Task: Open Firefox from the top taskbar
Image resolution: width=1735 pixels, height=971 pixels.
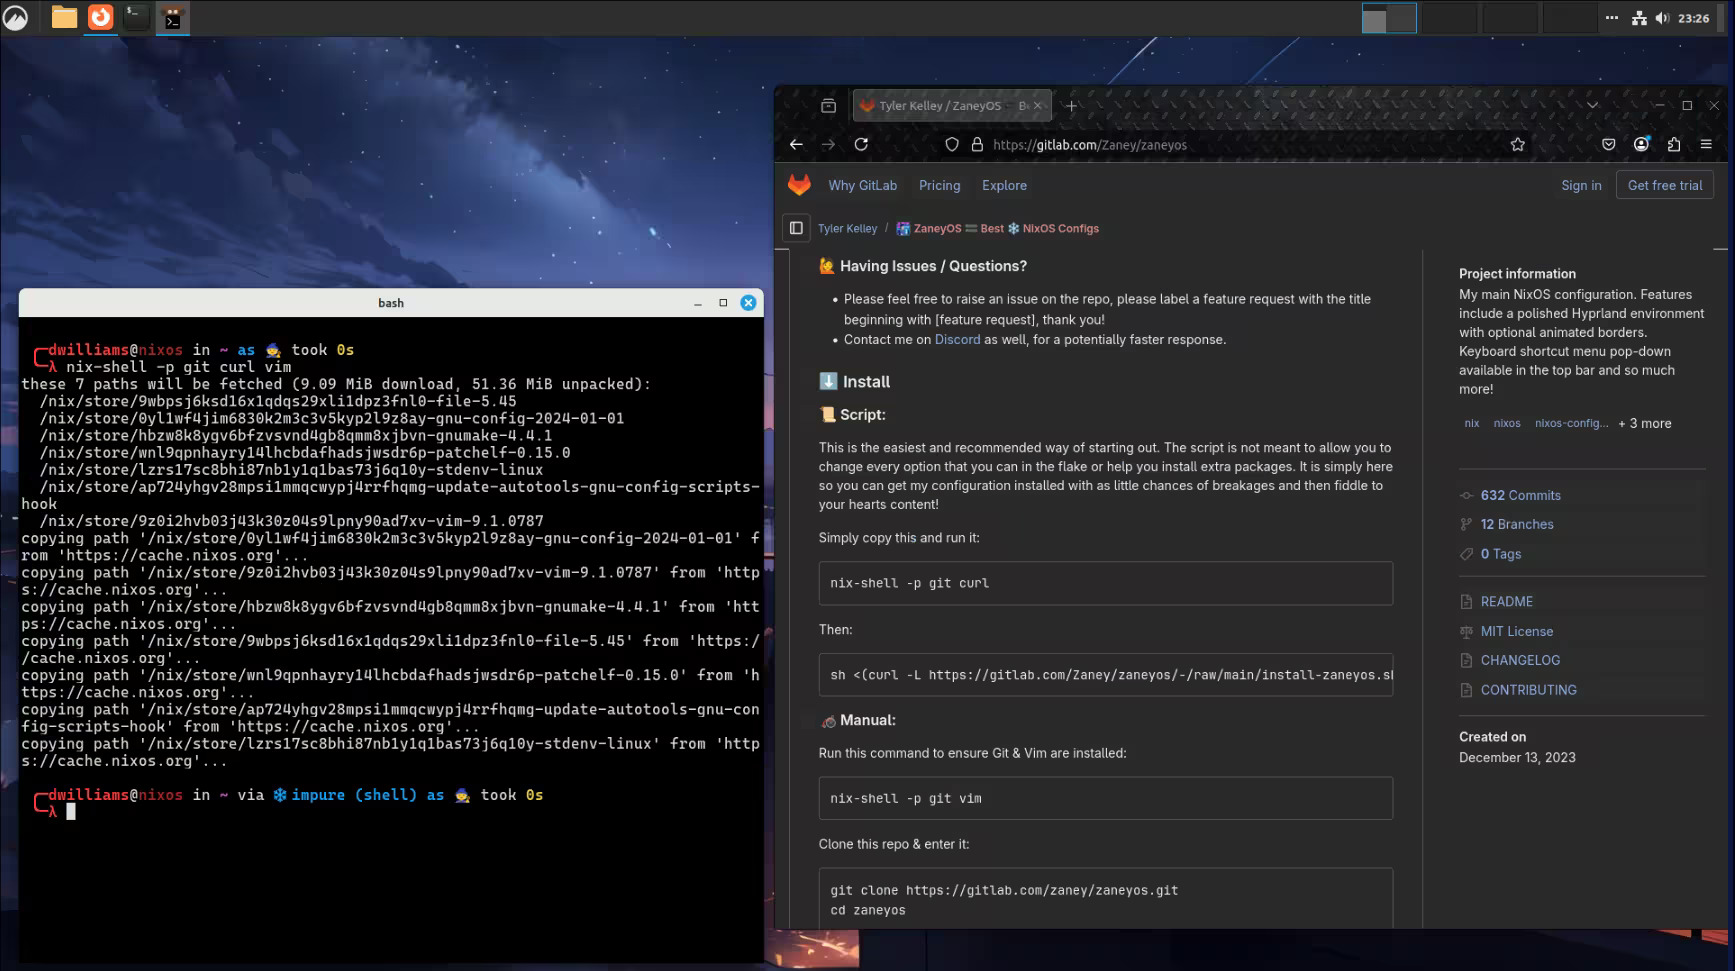Action: click(x=101, y=17)
